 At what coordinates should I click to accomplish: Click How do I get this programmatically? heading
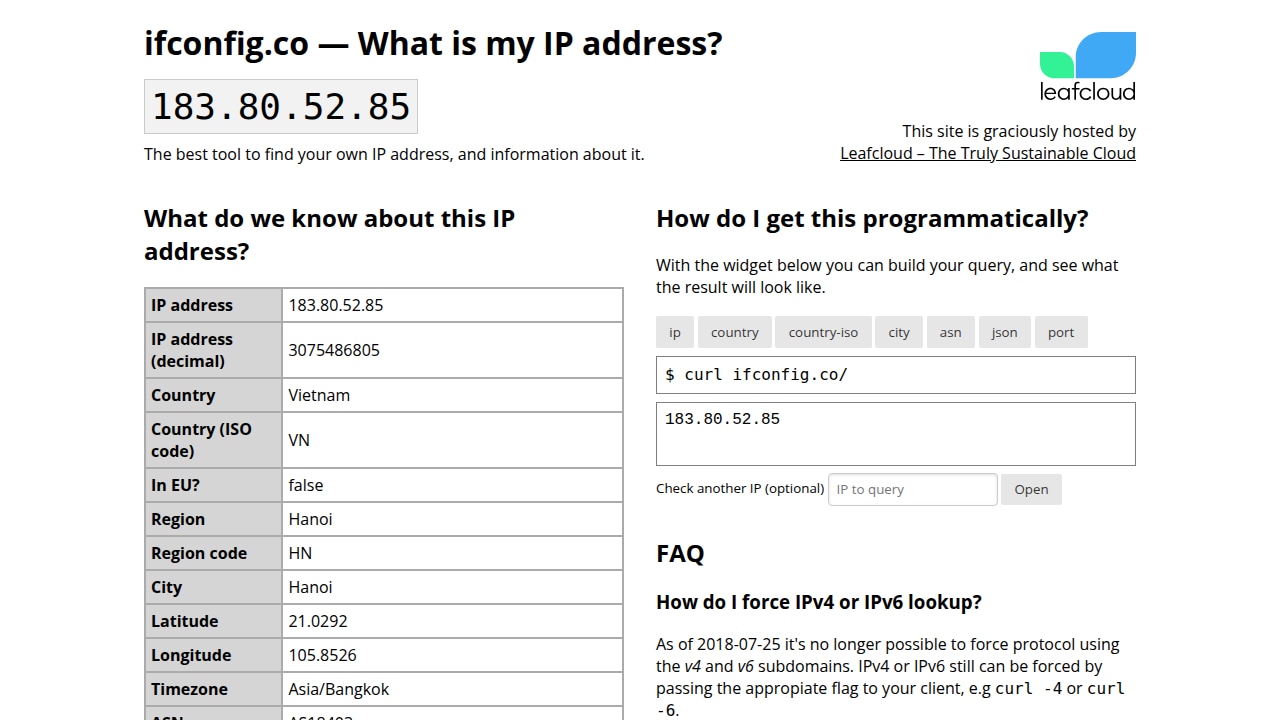(872, 219)
